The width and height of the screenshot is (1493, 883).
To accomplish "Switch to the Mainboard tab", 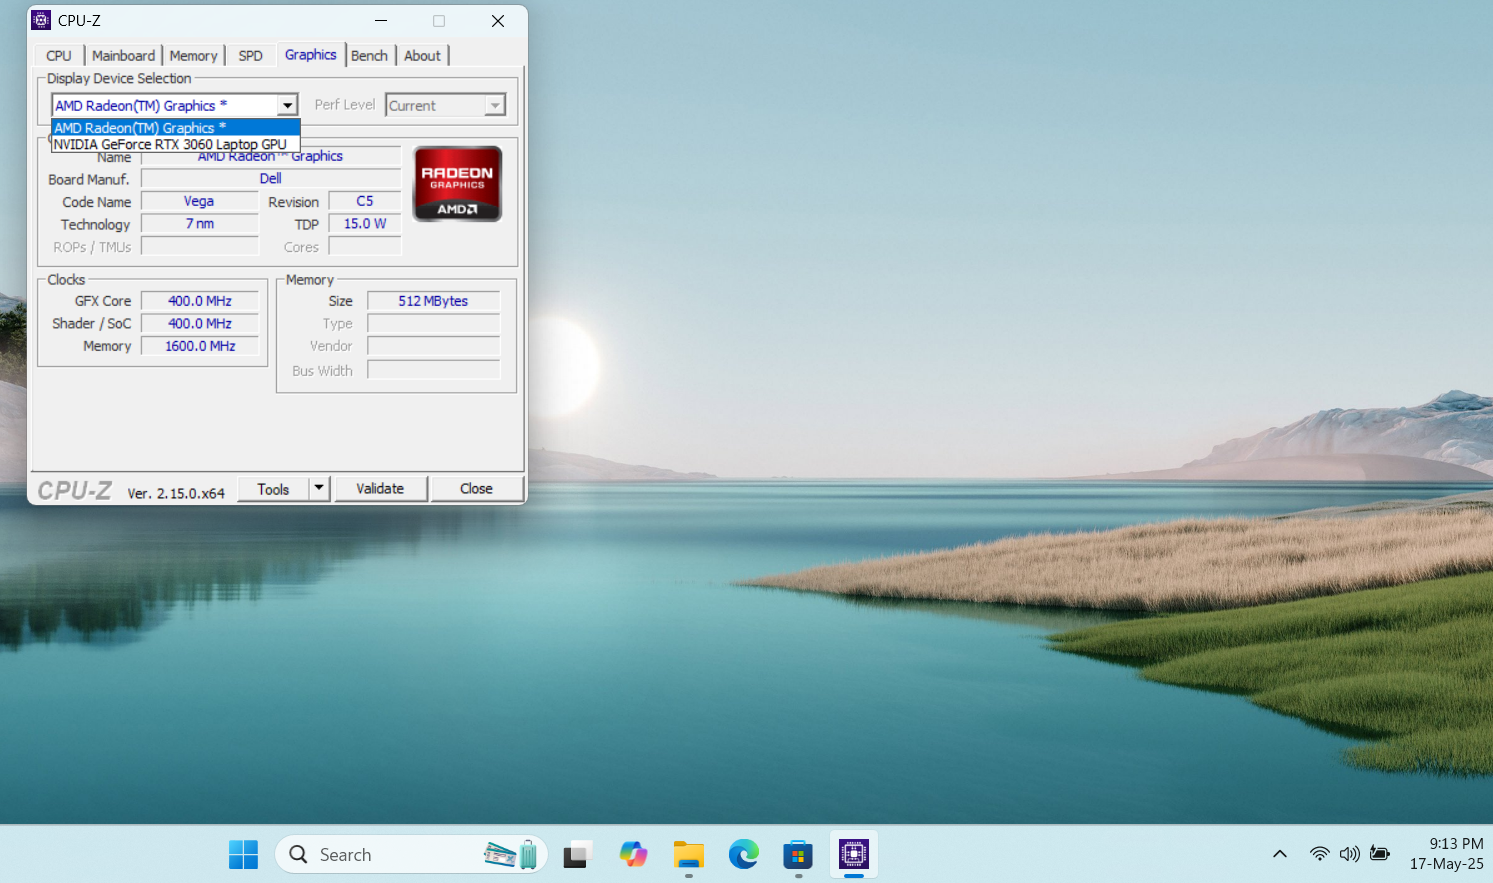I will pyautogui.click(x=123, y=56).
